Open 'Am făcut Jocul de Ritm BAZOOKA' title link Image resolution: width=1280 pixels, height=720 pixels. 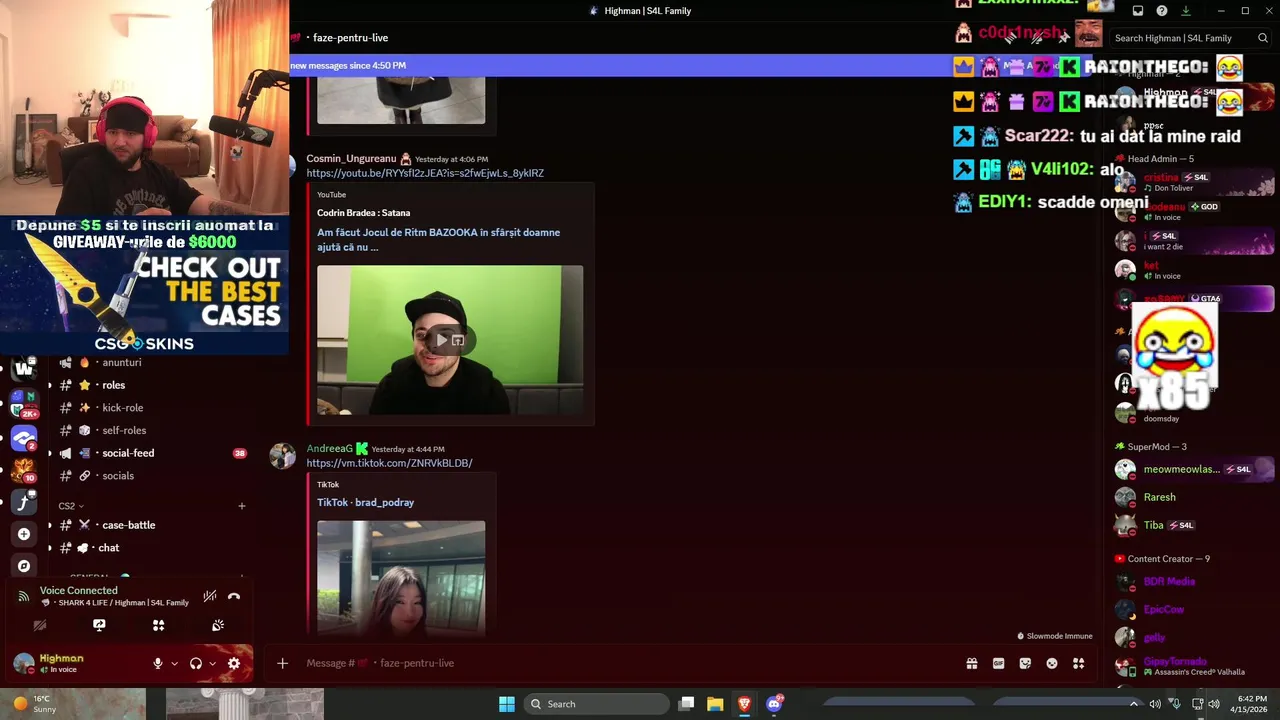pyautogui.click(x=438, y=239)
